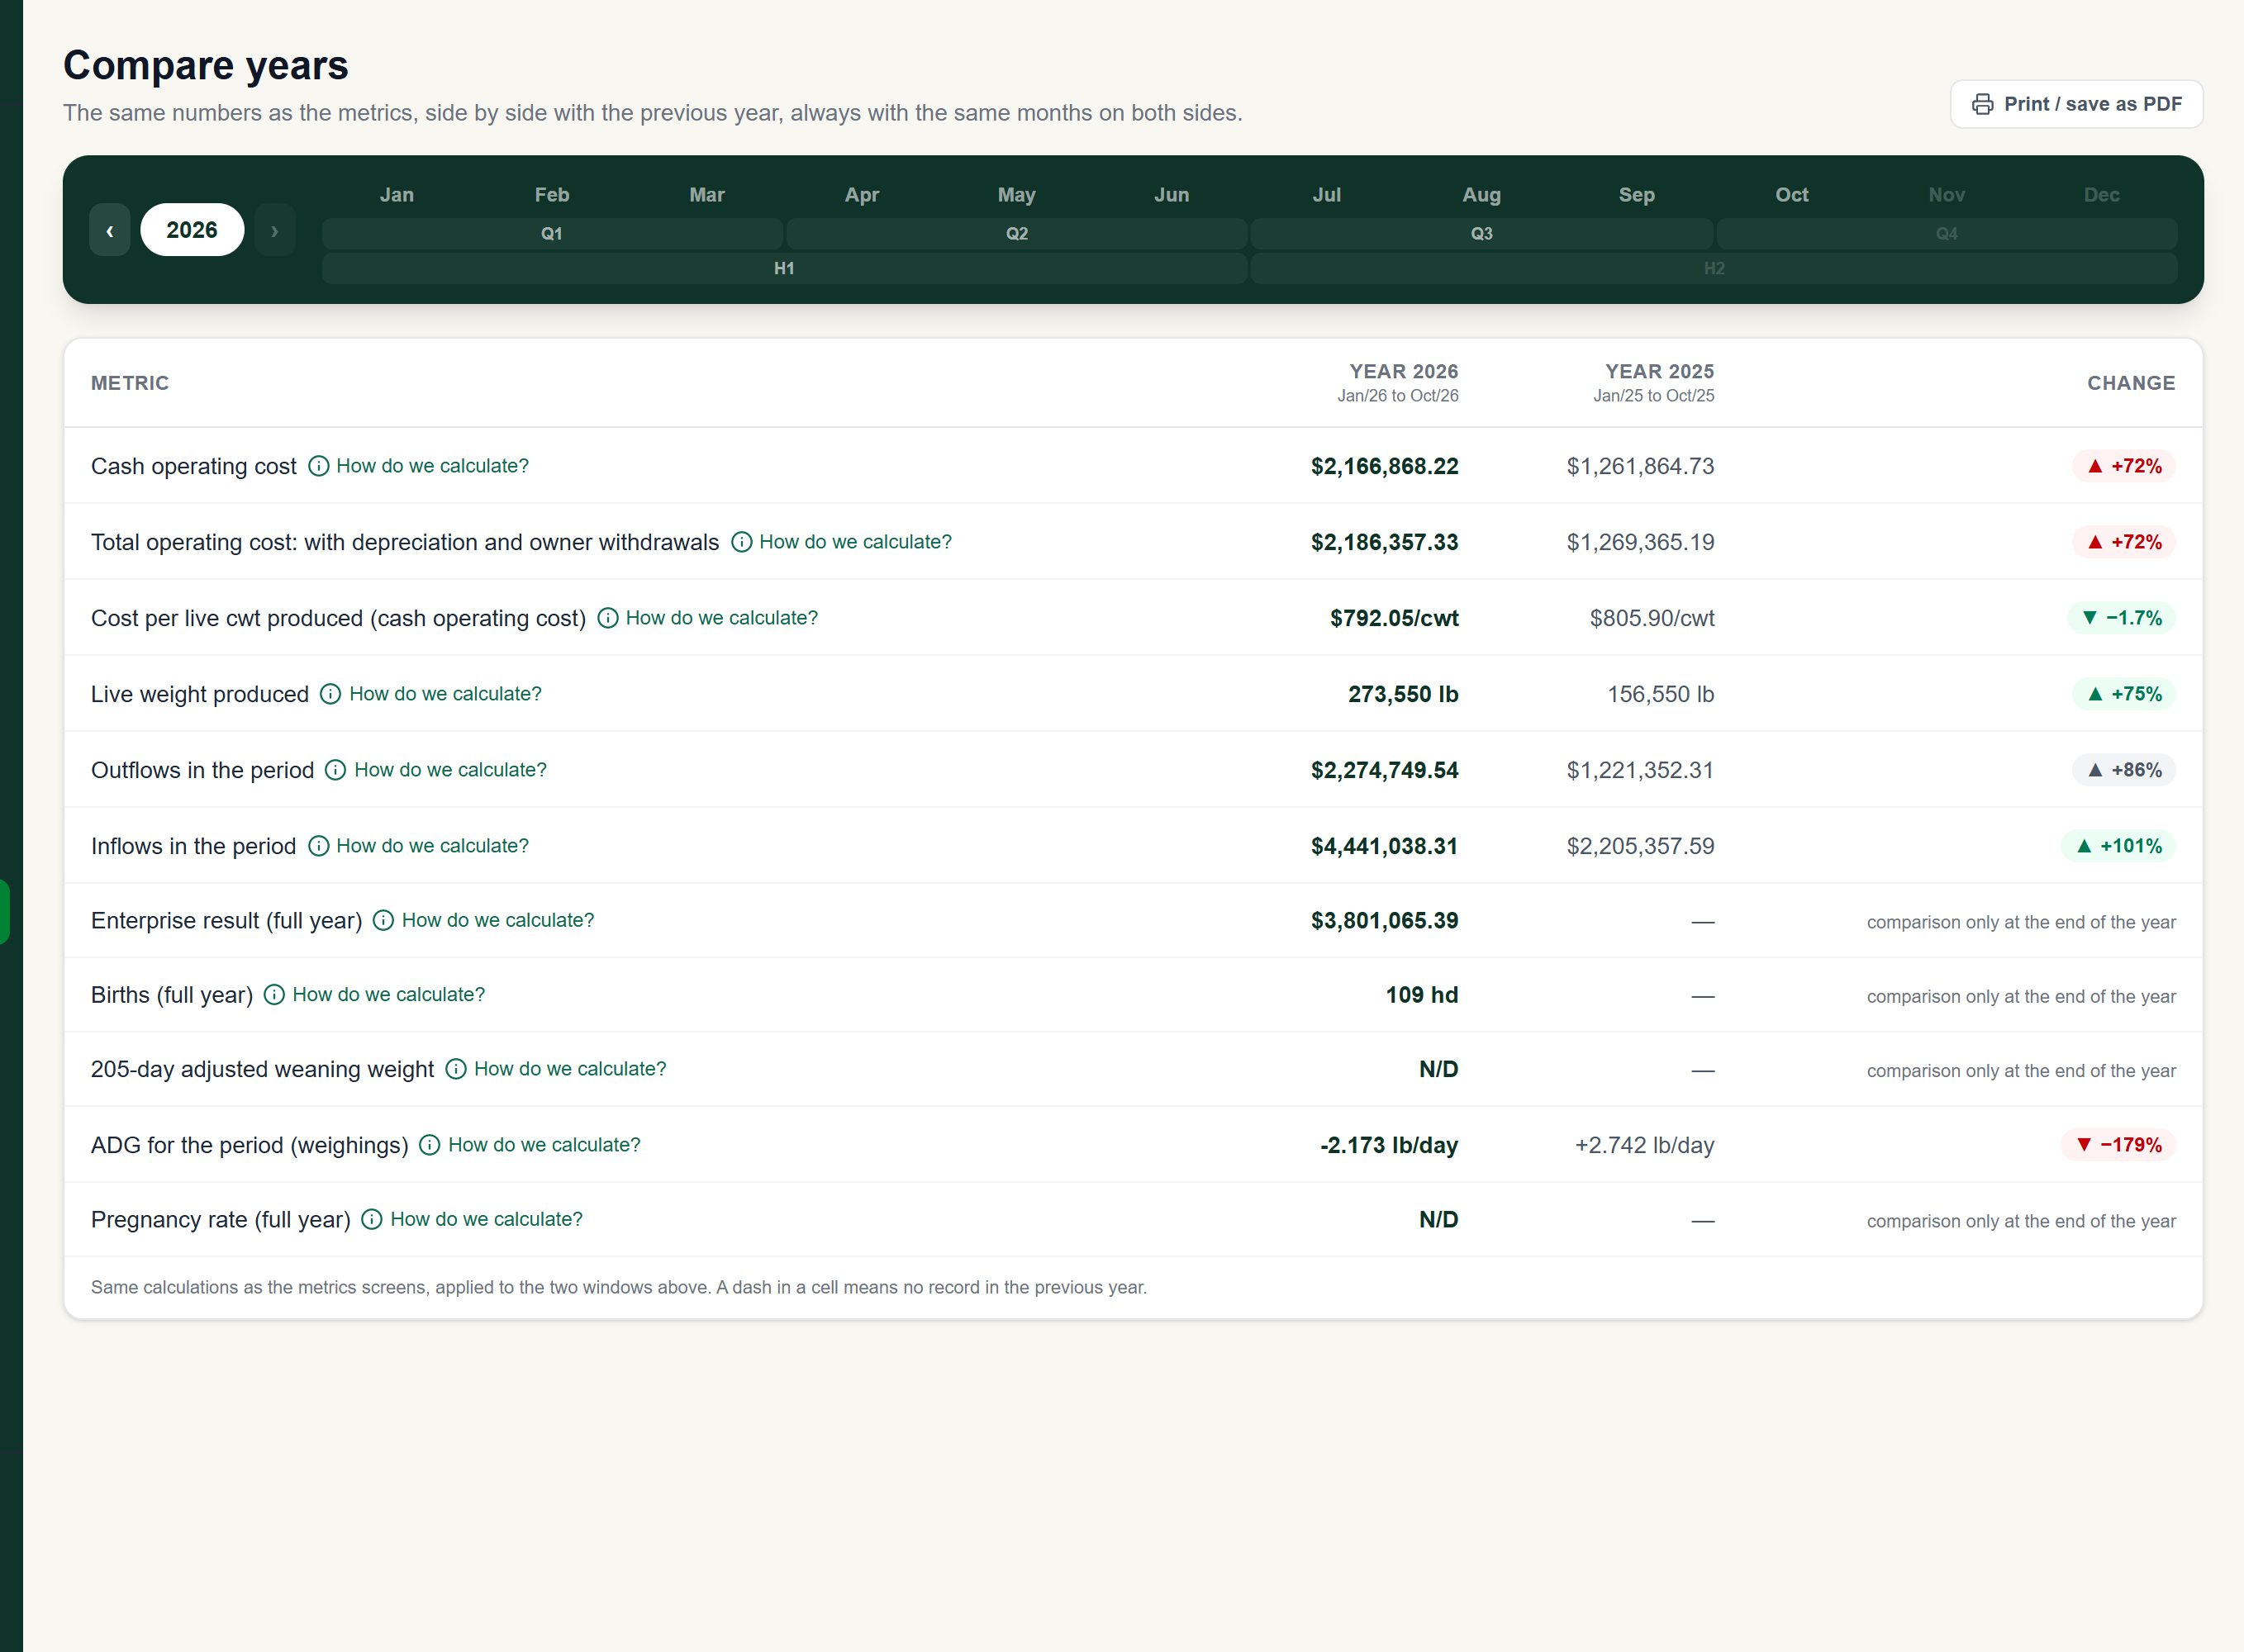2244x1652 pixels.
Task: Go to the next year with the right chevron
Action: 275,230
